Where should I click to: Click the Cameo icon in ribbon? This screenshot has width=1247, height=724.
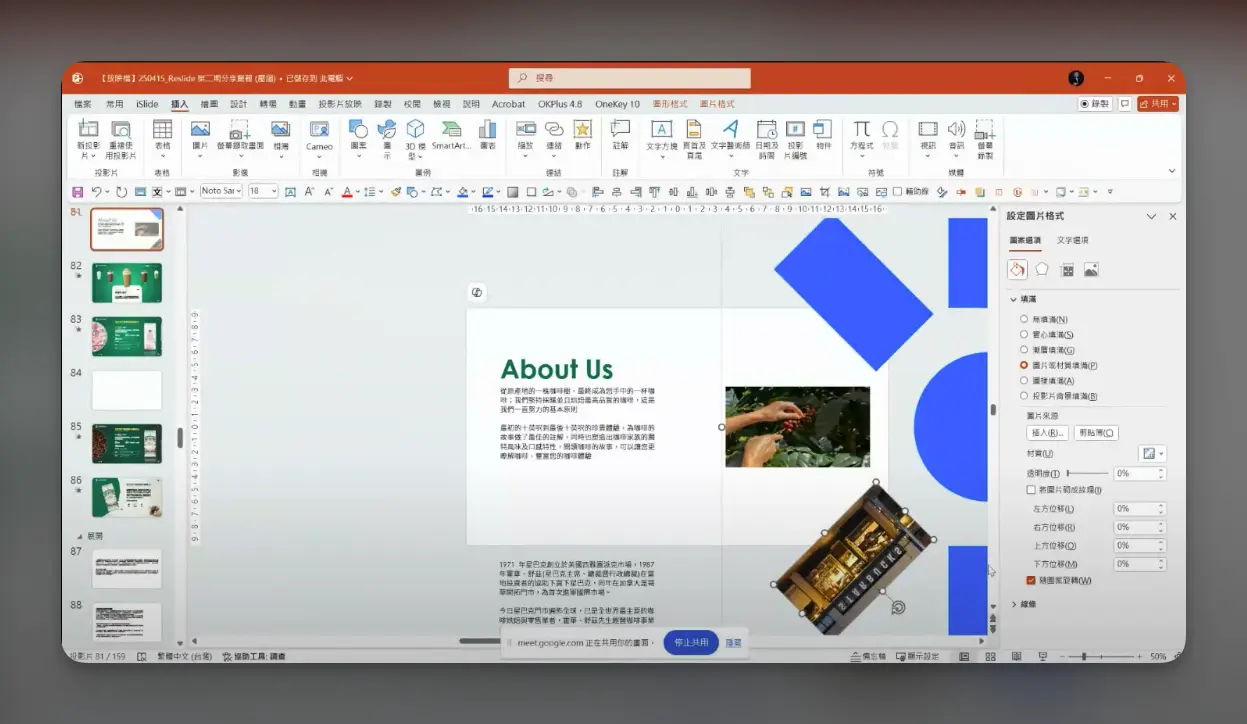(319, 130)
